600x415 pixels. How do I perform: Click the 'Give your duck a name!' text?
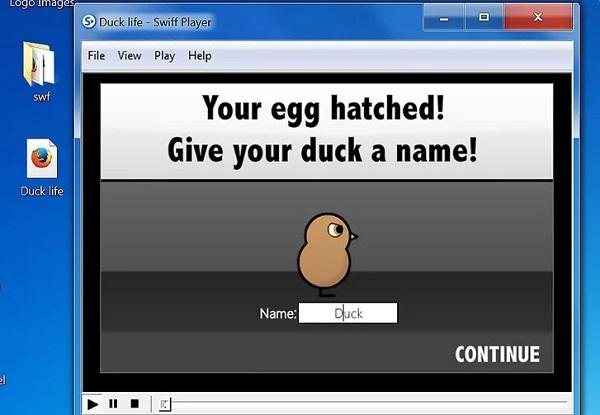pos(323,151)
